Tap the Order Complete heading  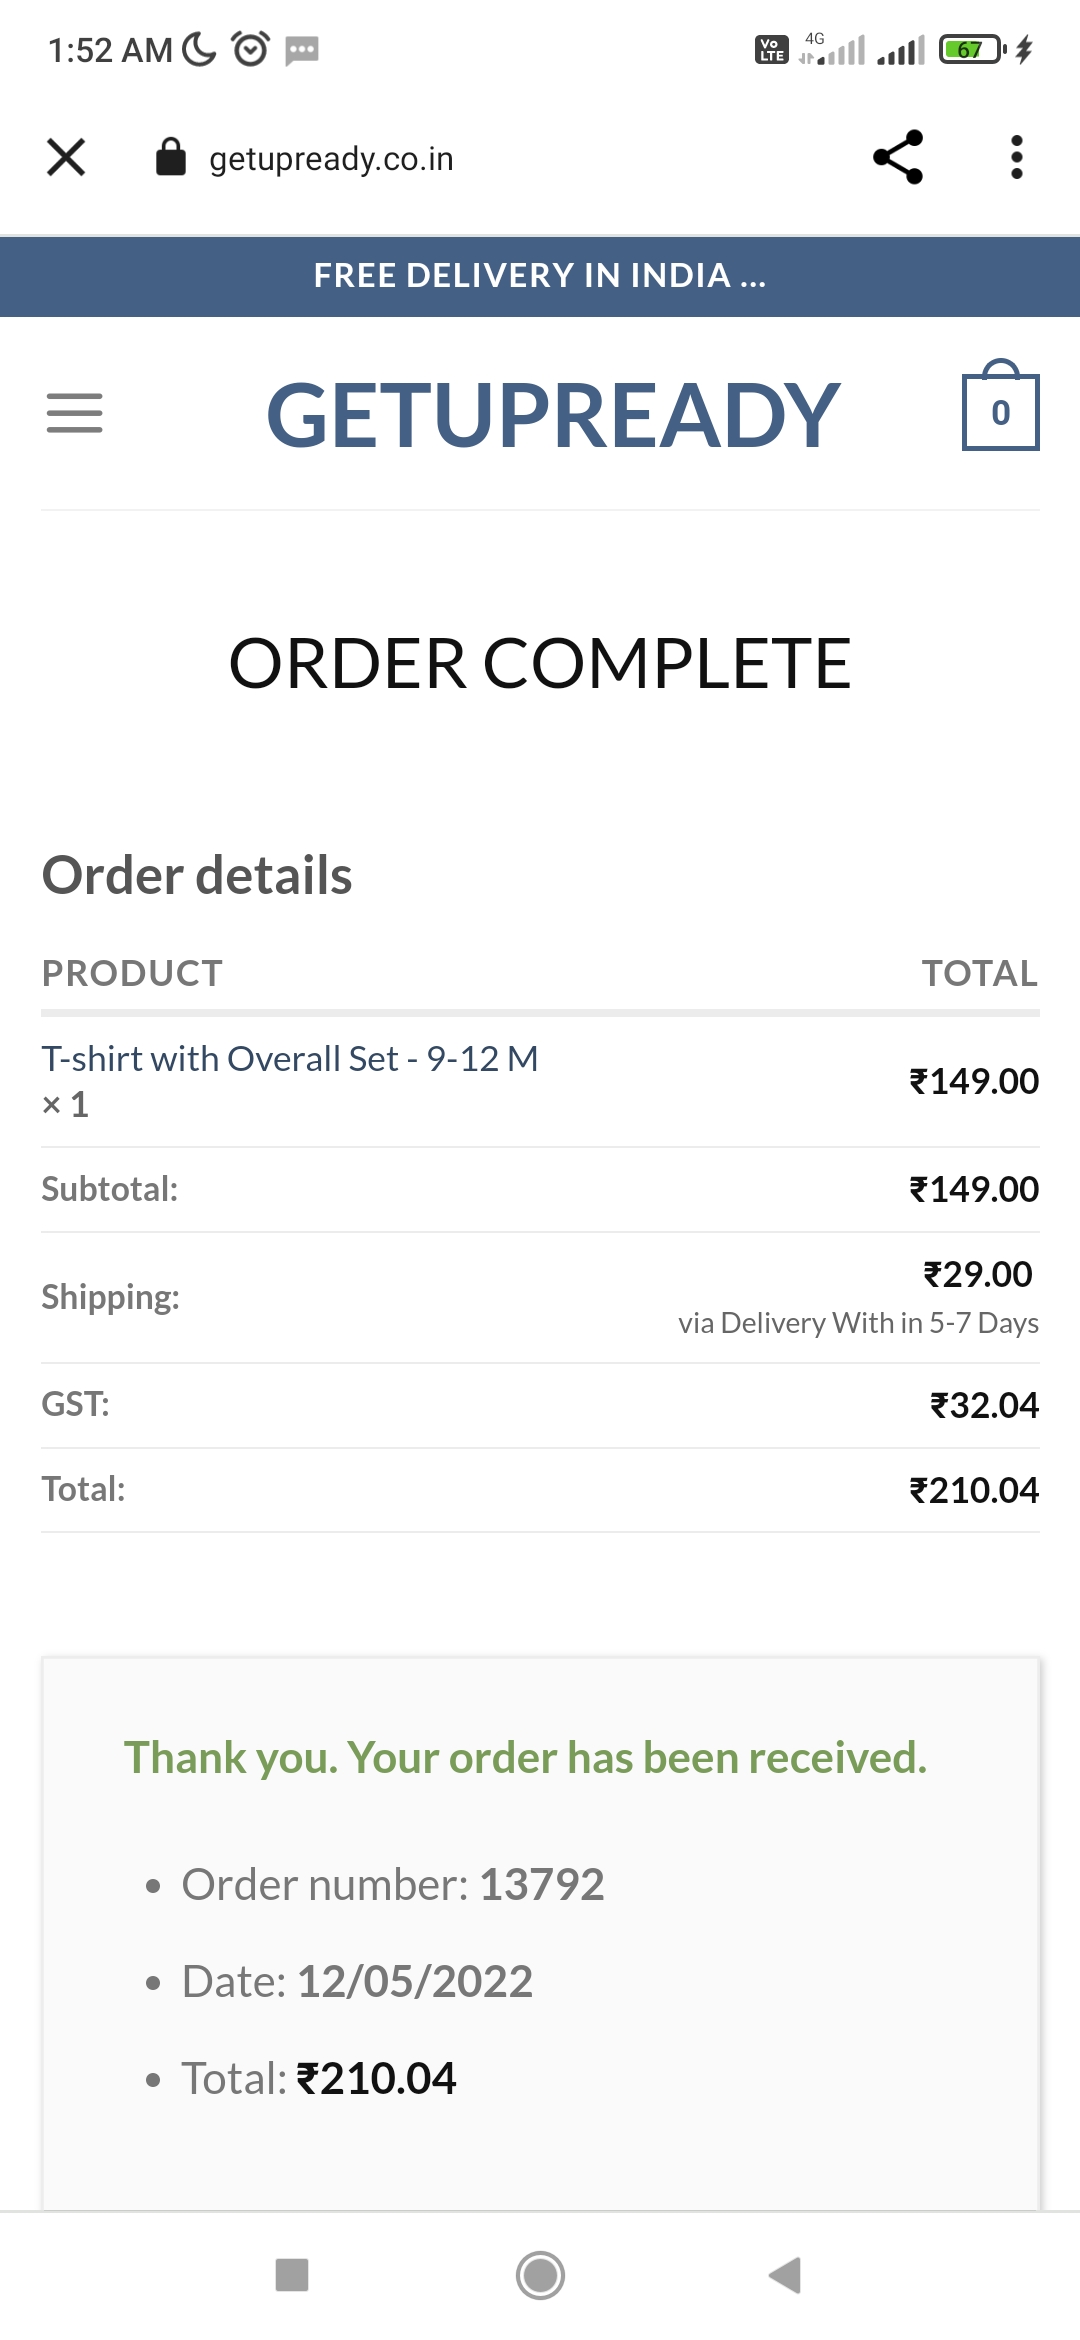click(540, 664)
